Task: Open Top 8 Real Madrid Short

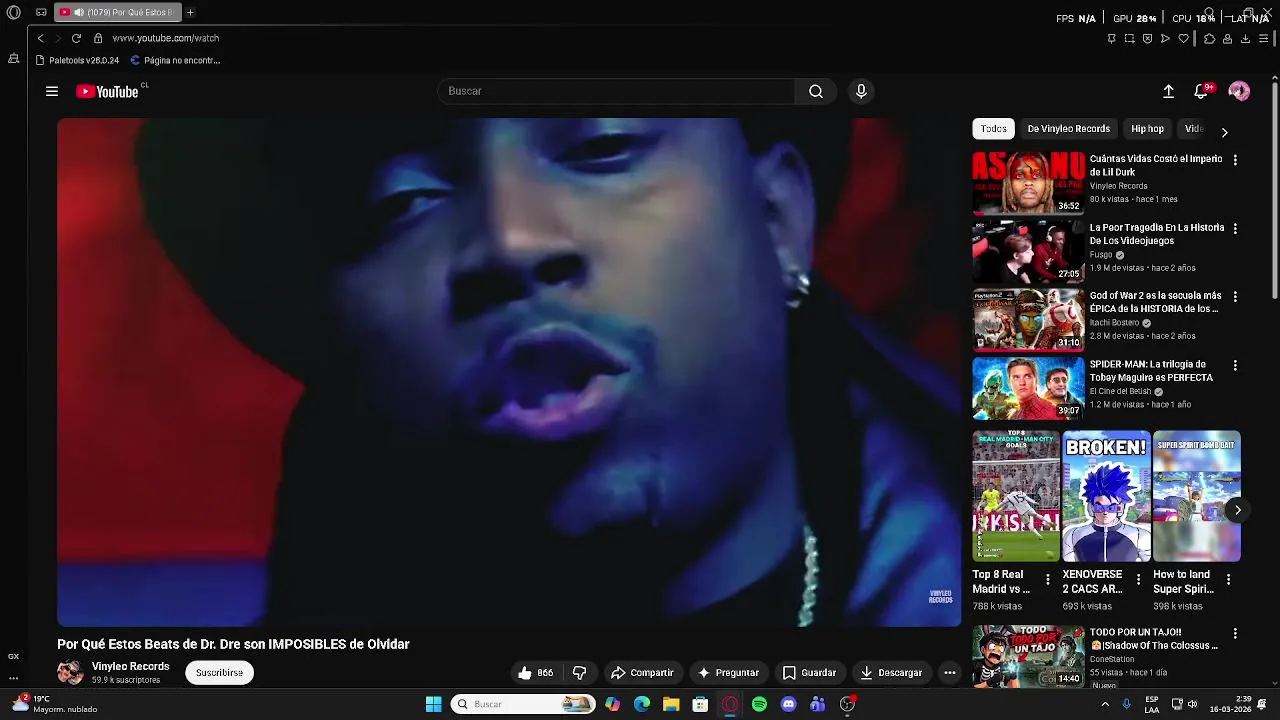Action: (x=1016, y=496)
